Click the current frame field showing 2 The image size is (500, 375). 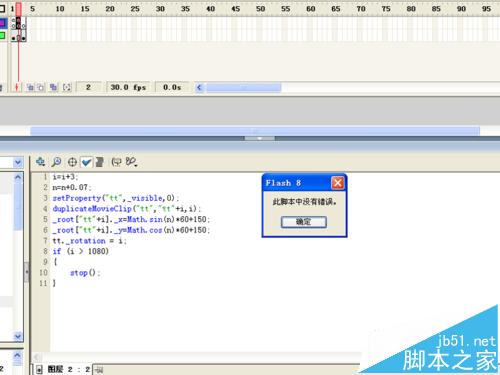tap(88, 87)
